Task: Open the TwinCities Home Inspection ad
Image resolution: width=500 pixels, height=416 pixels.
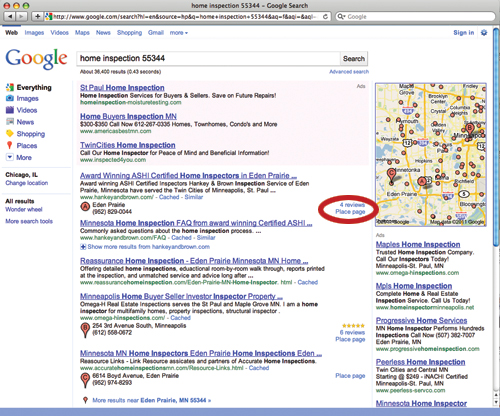Action: click(127, 145)
